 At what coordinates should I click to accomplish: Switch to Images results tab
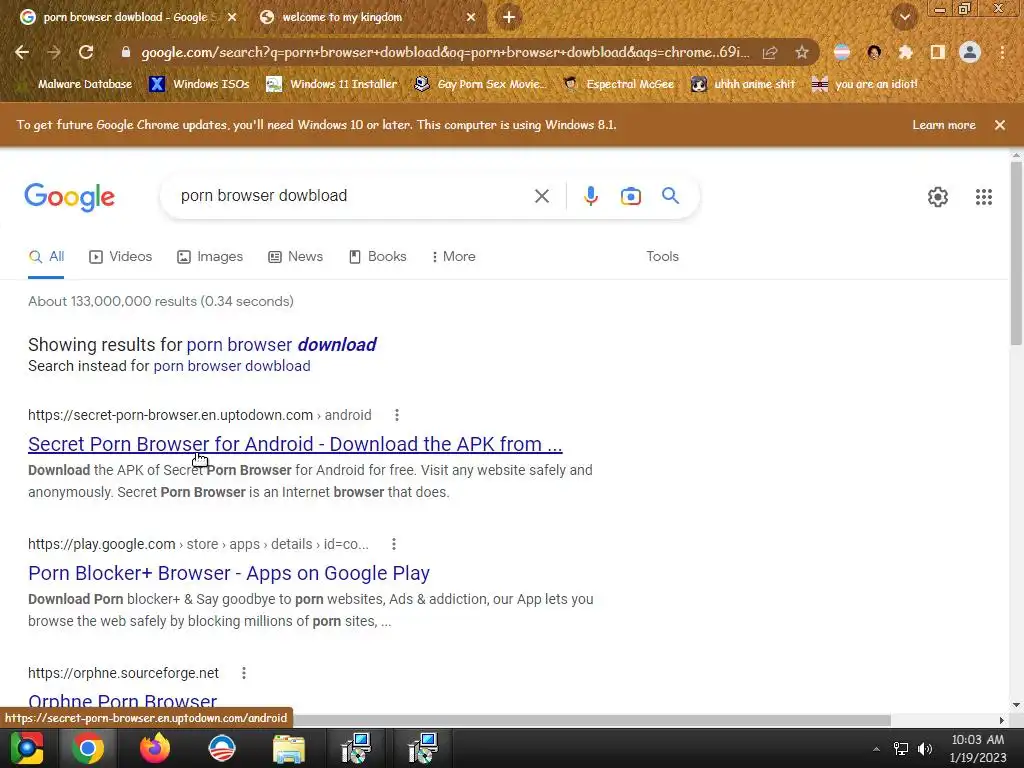click(x=210, y=257)
